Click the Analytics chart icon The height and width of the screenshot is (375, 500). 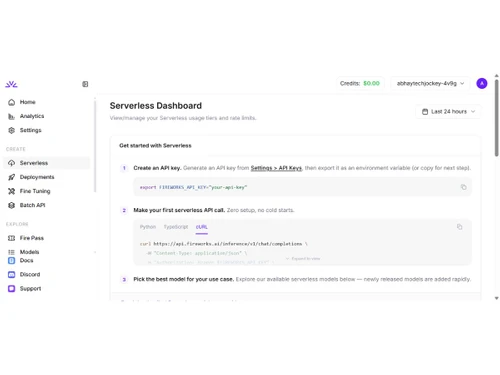pyautogui.click(x=11, y=116)
